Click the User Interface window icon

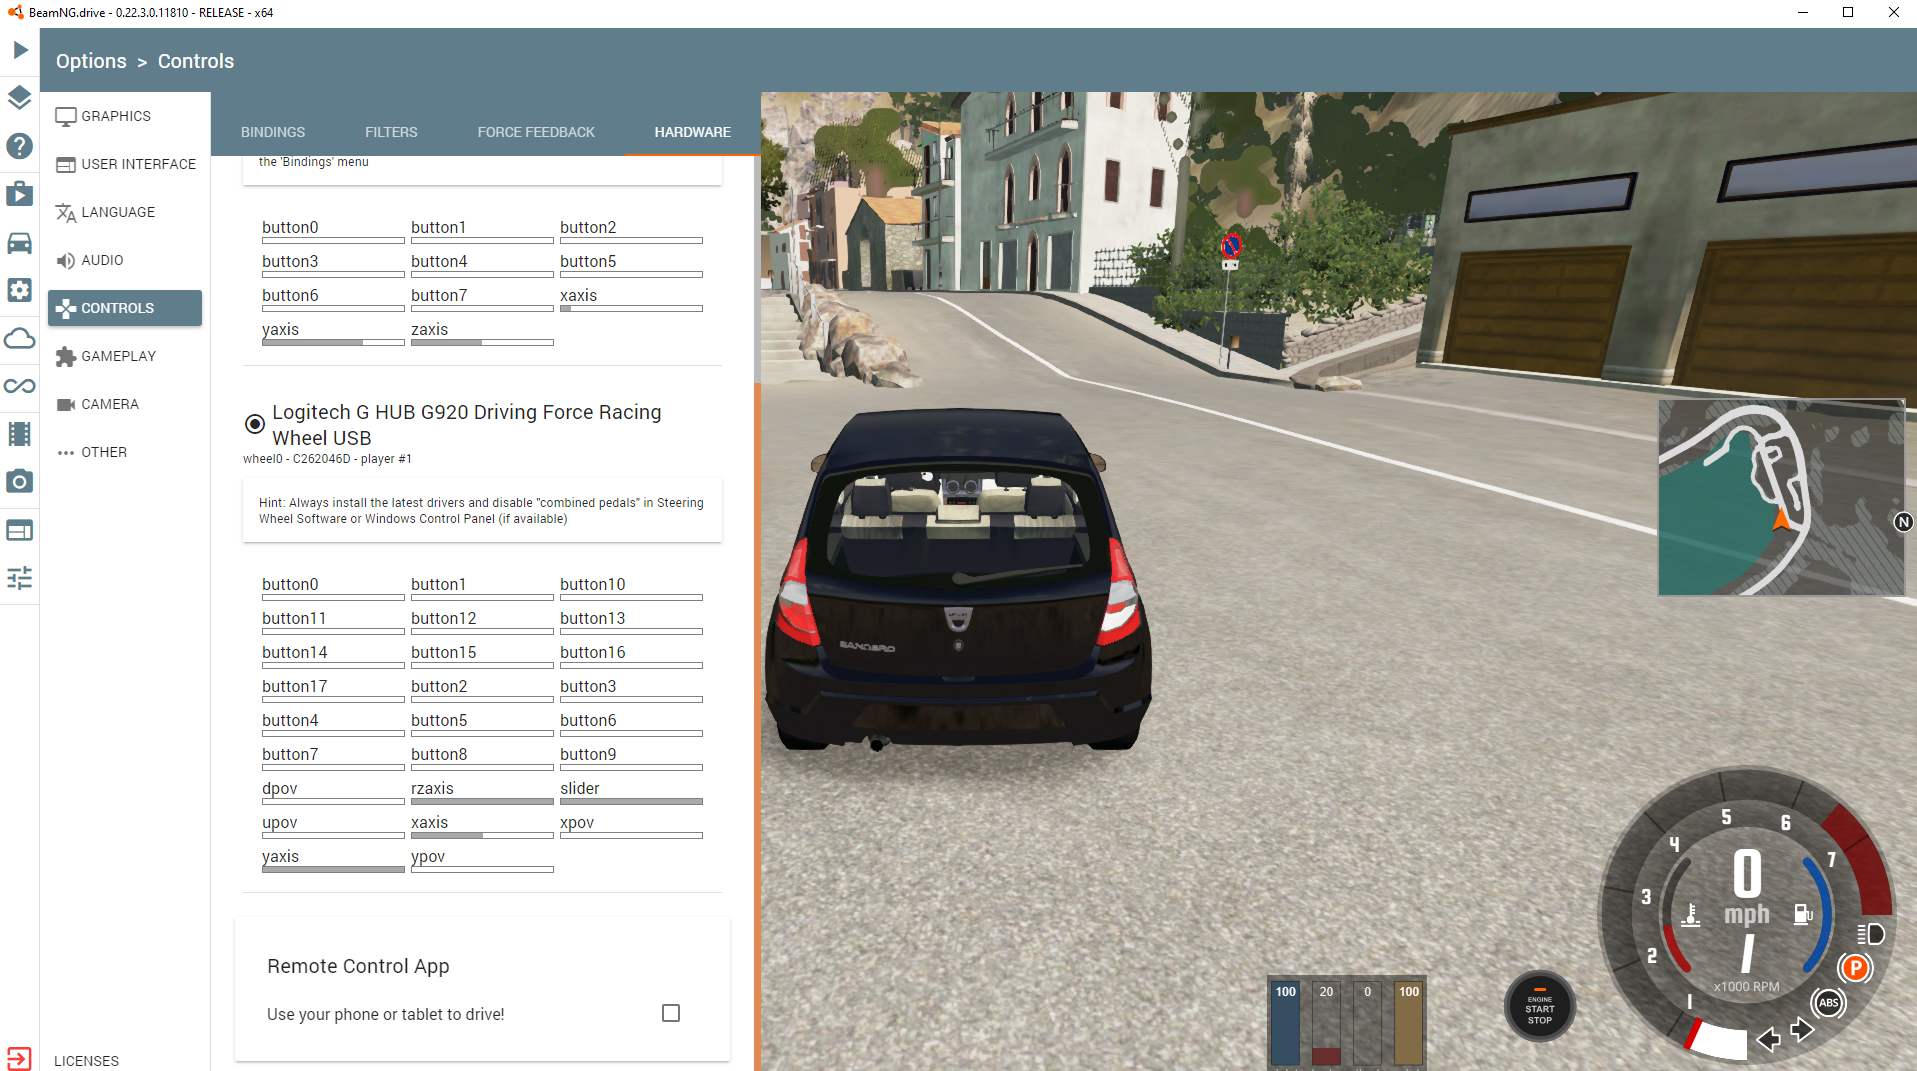point(66,164)
